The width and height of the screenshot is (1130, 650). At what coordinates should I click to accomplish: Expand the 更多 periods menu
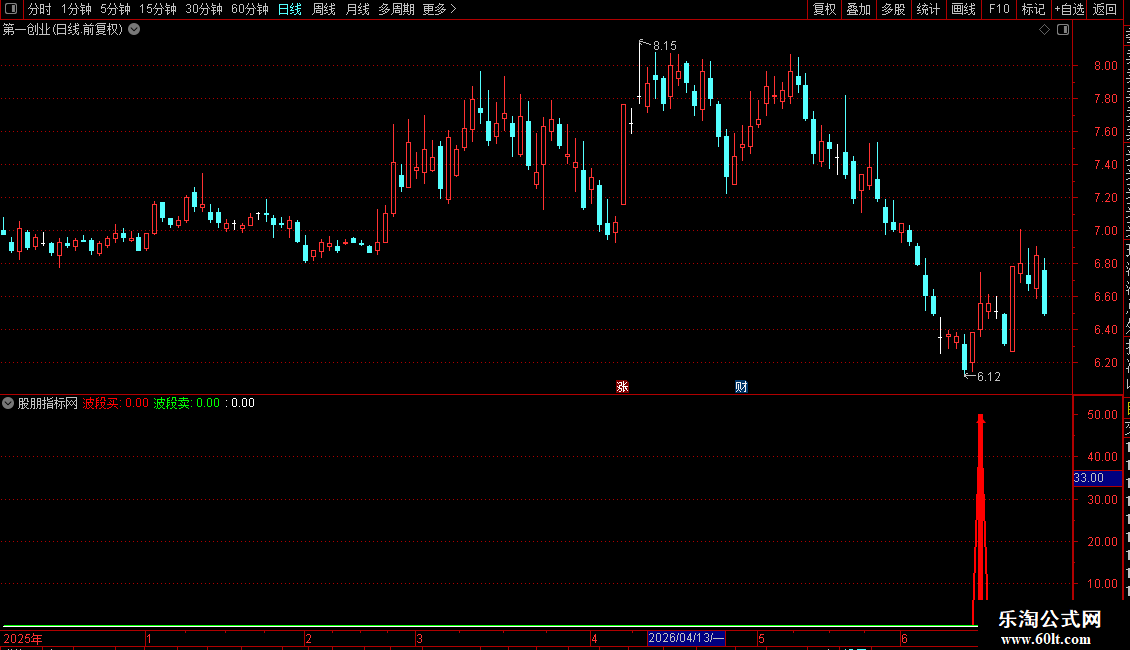pos(439,9)
